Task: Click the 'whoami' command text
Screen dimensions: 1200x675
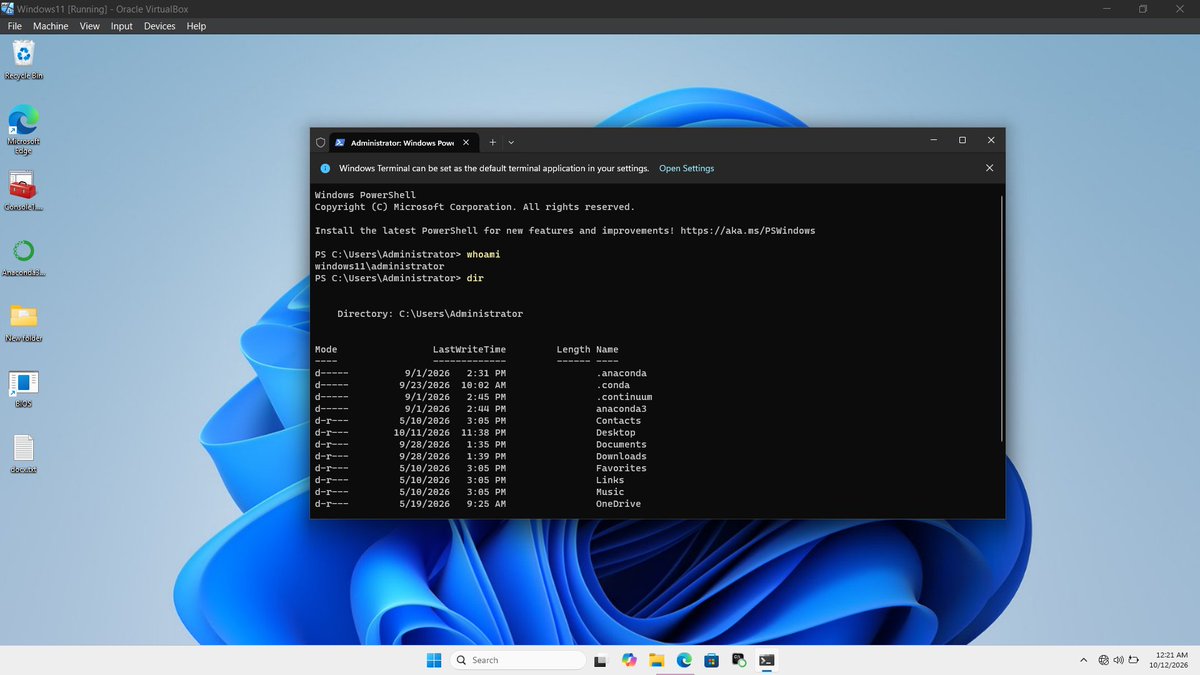Action: (x=483, y=255)
